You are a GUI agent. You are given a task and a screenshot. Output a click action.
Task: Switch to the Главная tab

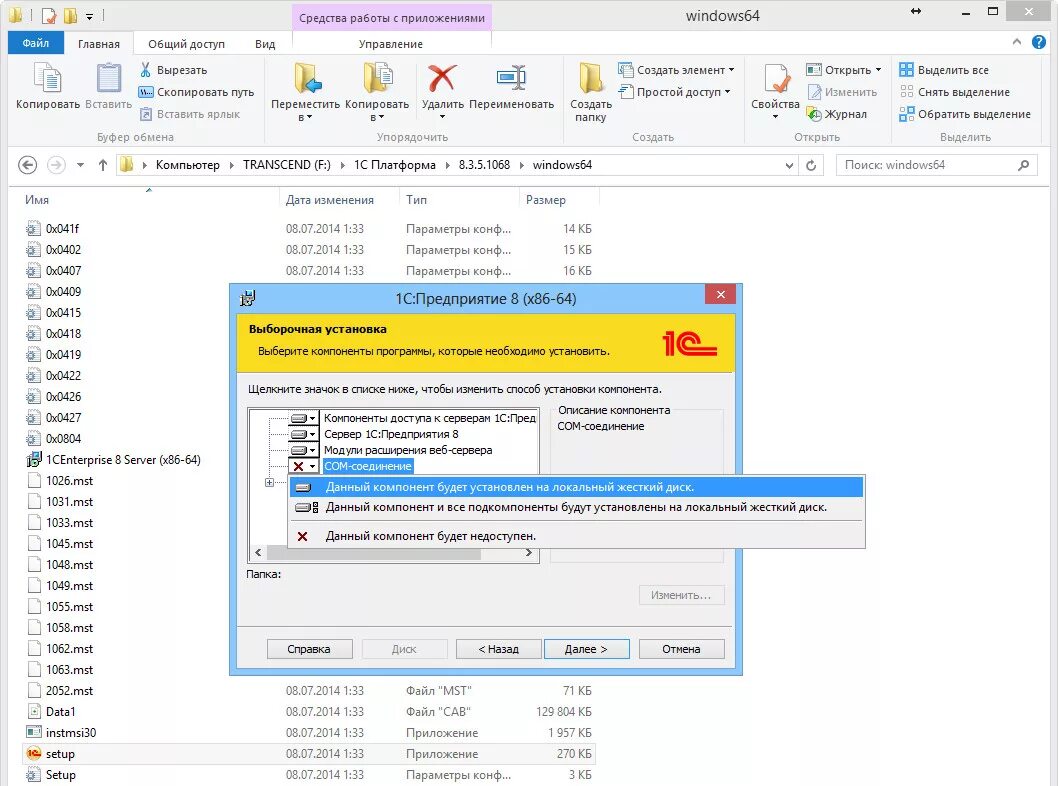(99, 44)
